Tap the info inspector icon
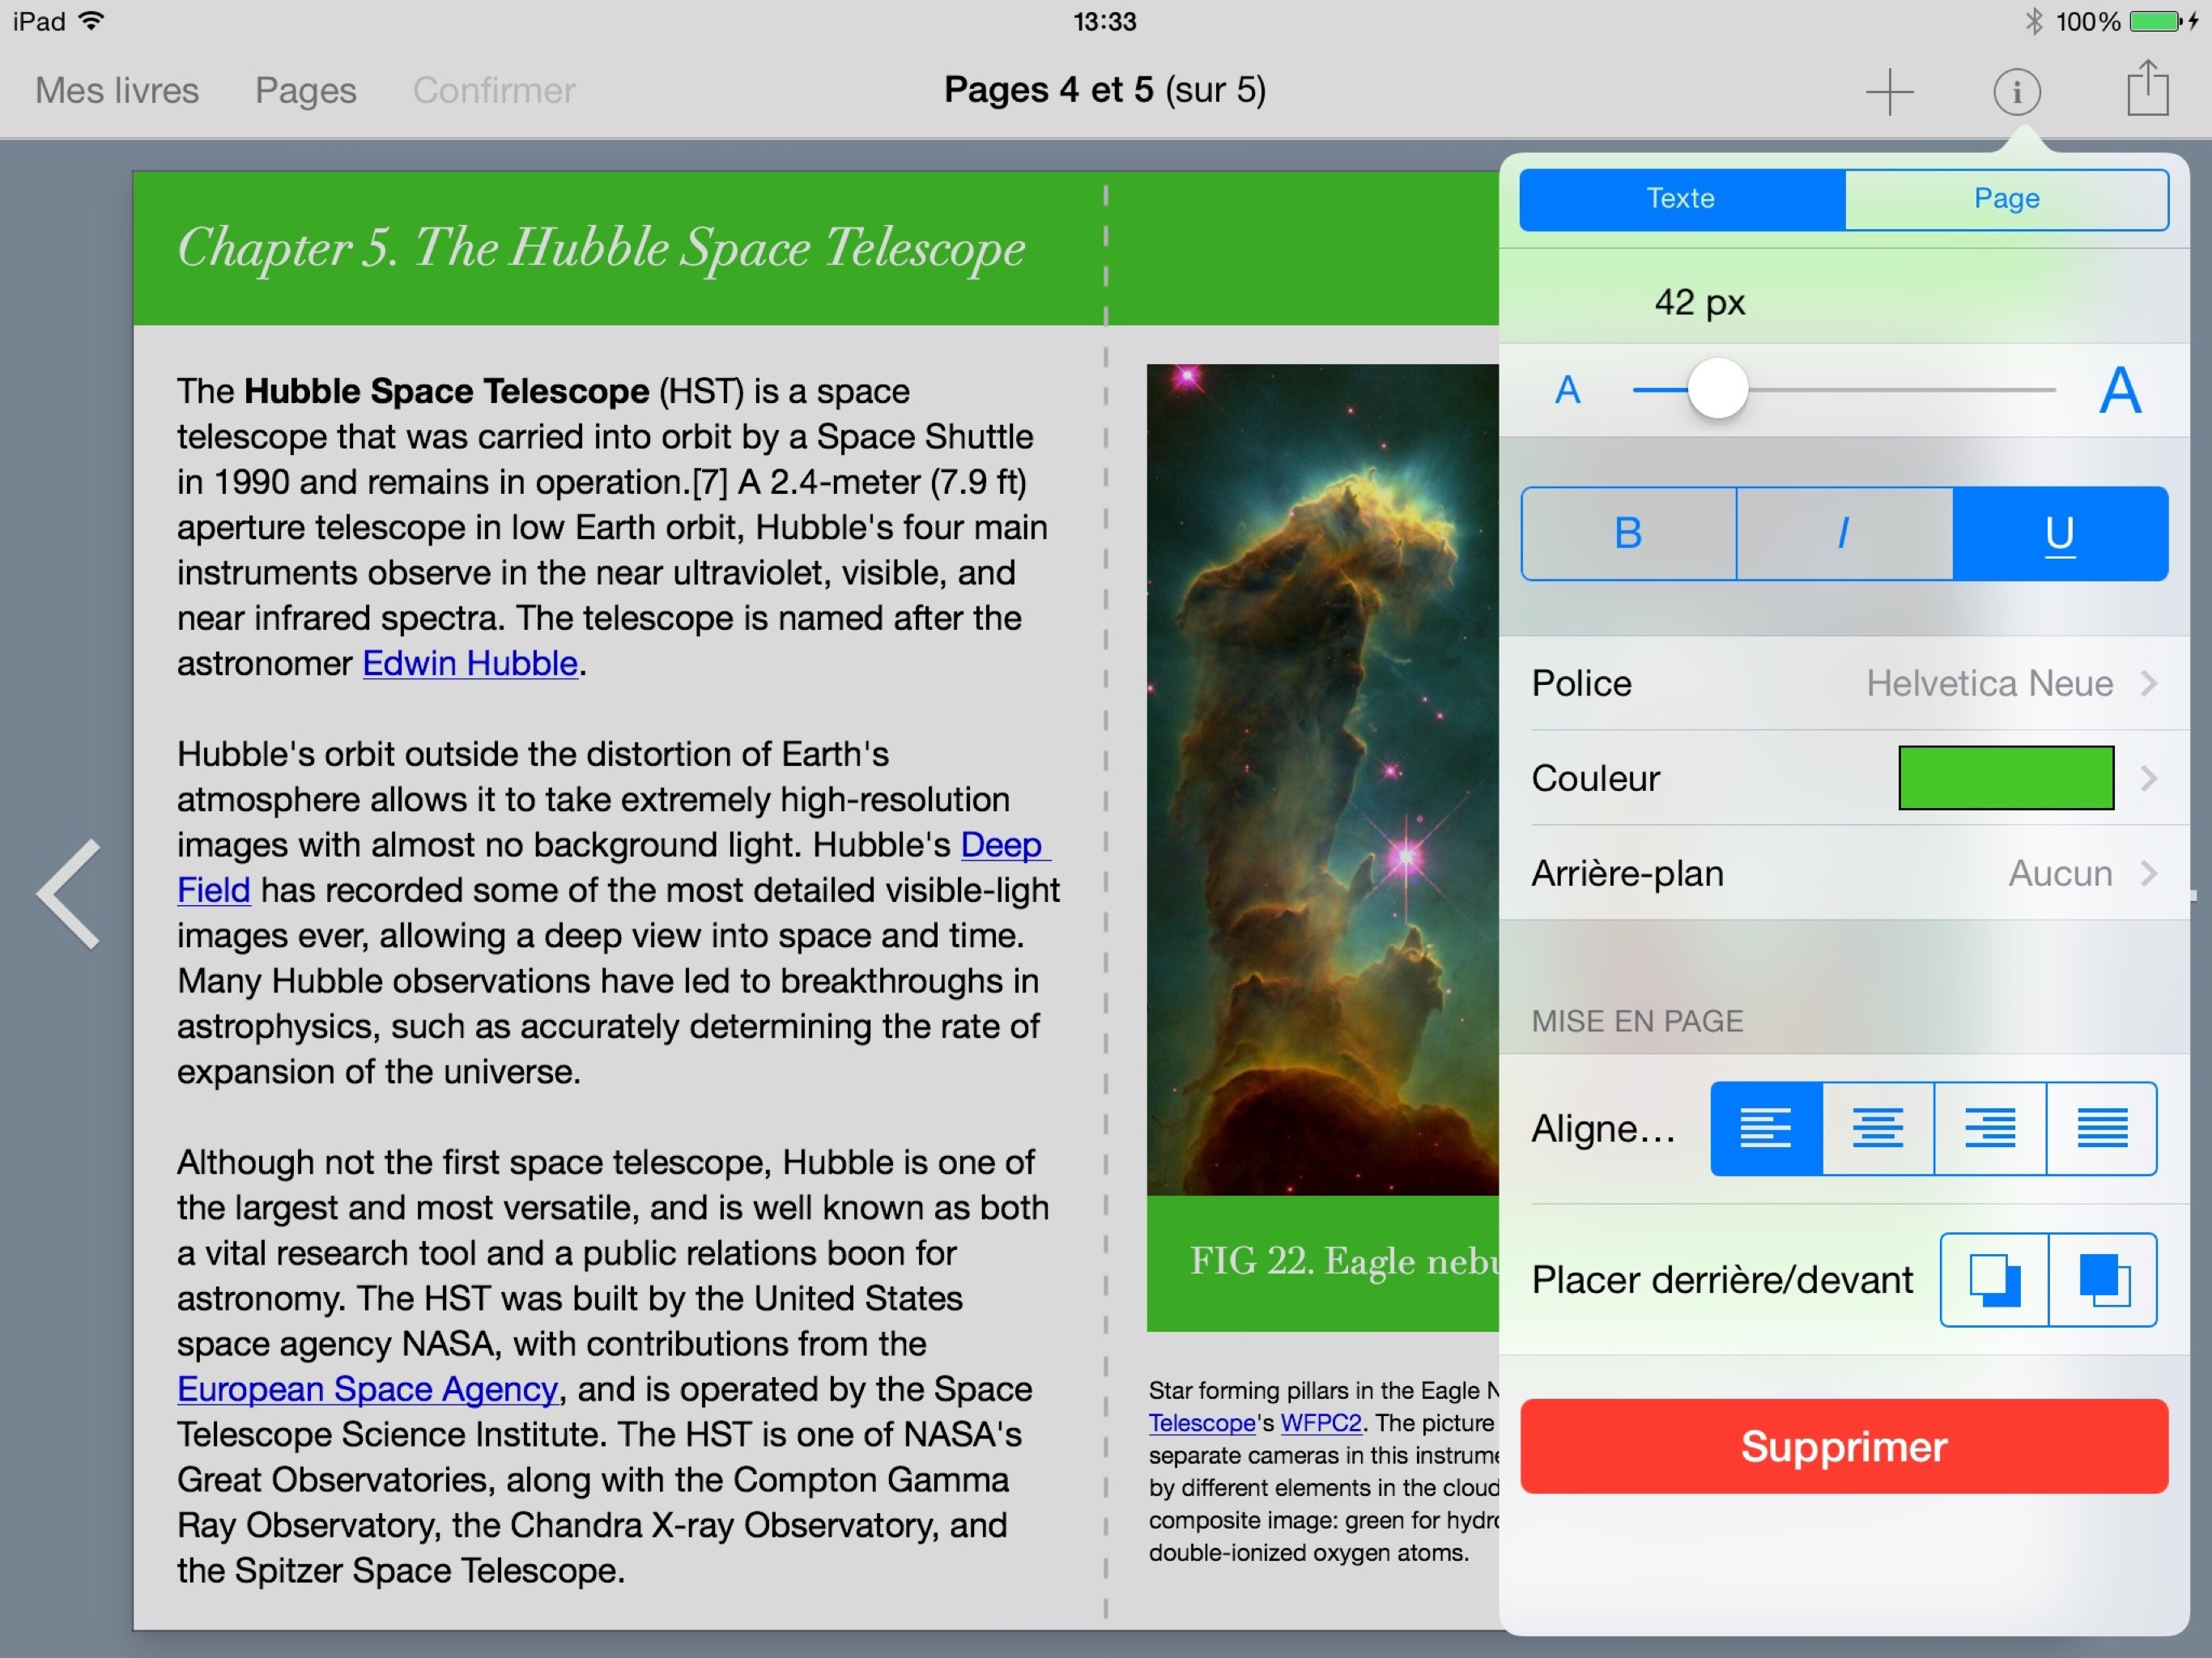2212x1658 pixels. point(2016,91)
